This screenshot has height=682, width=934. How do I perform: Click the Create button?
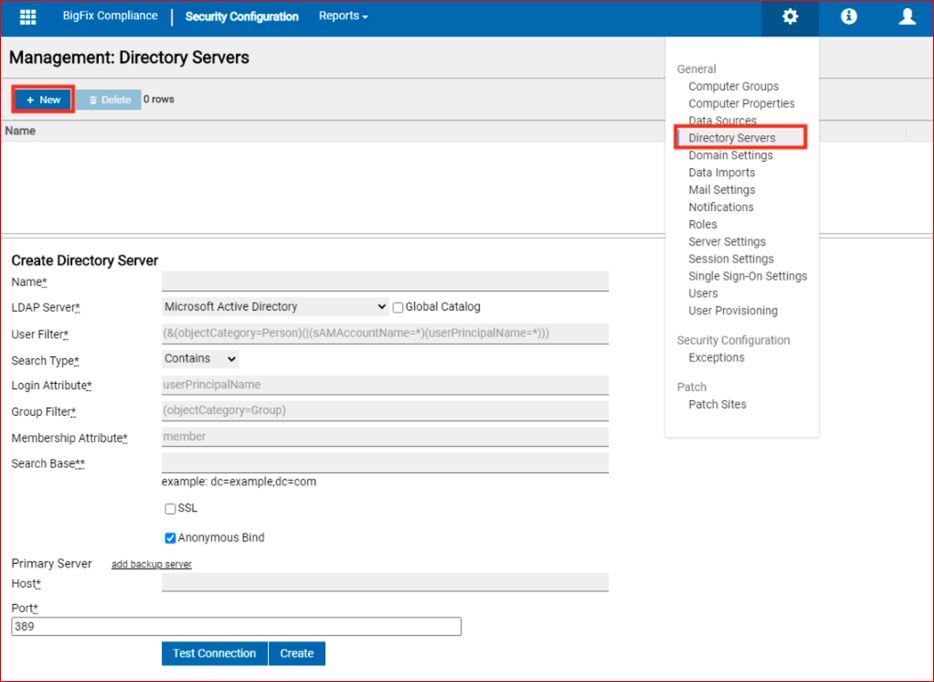(297, 653)
